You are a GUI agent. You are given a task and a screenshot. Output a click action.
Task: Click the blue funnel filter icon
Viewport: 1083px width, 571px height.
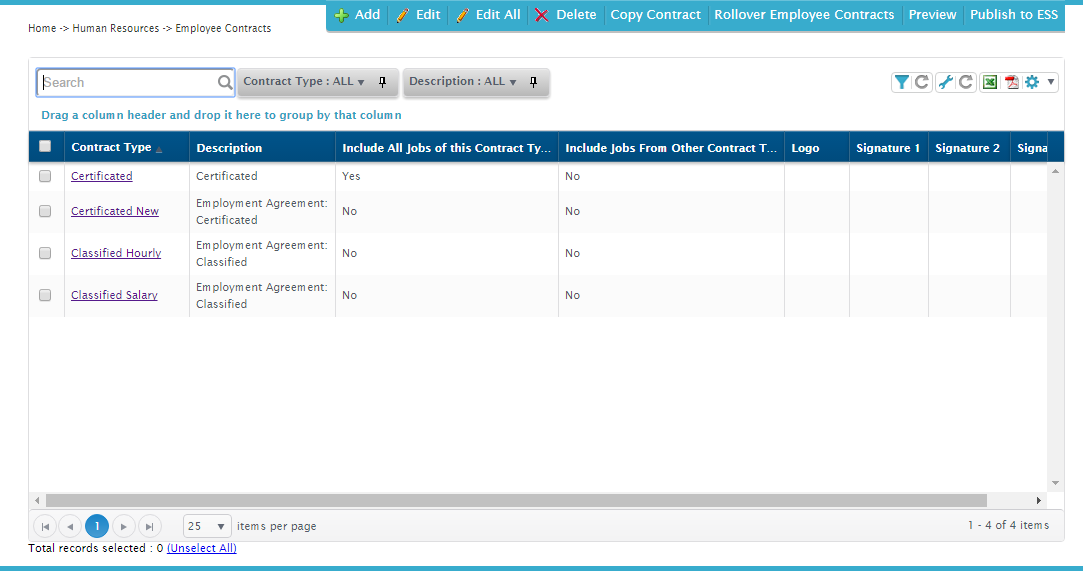click(x=901, y=83)
